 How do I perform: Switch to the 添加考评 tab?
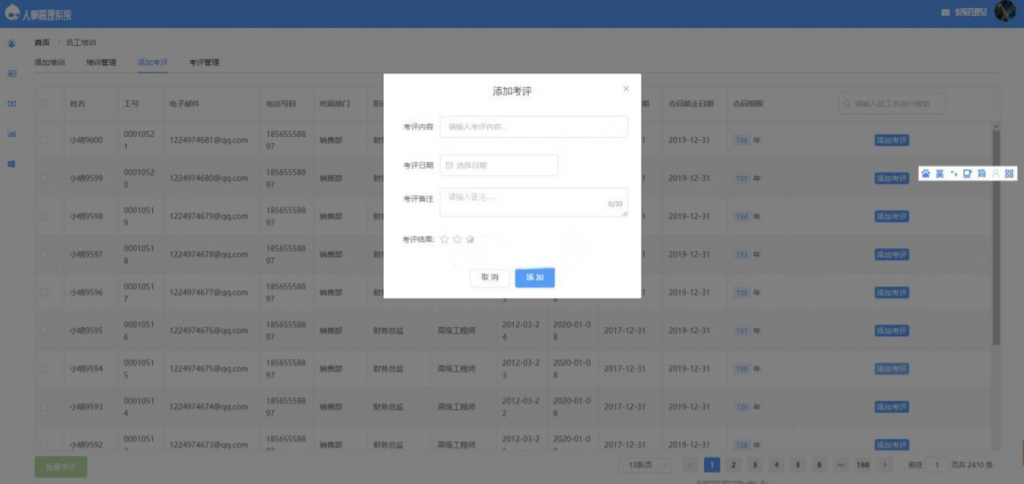tap(152, 63)
